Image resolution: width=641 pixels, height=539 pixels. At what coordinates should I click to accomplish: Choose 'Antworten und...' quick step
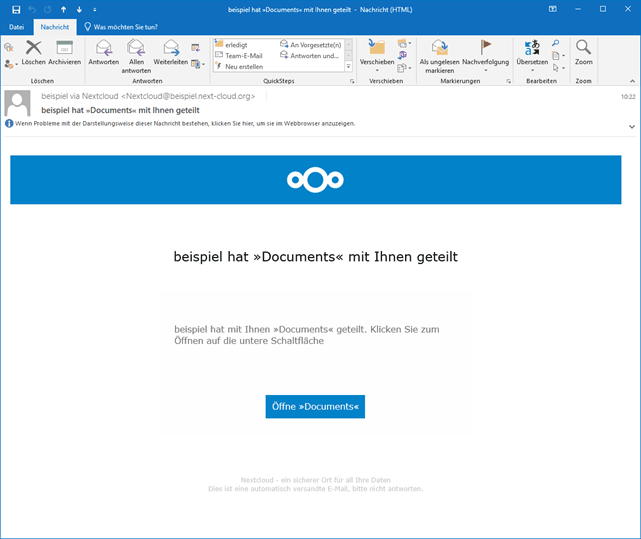309,56
